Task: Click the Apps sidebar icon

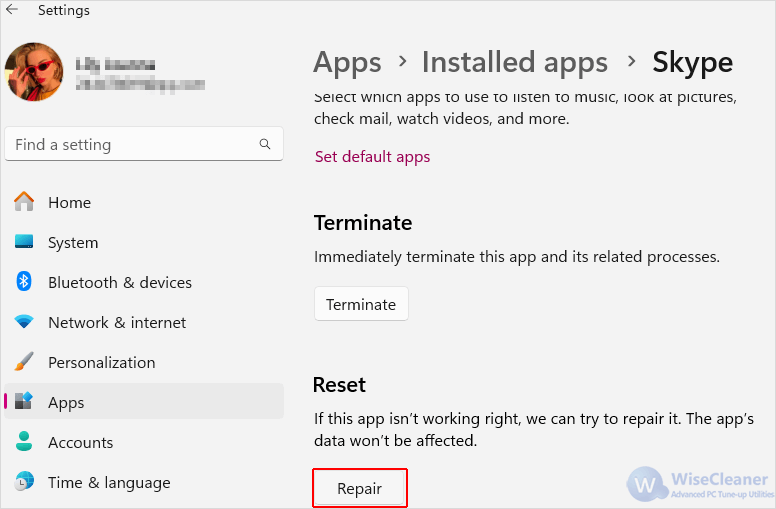Action: [x=24, y=401]
